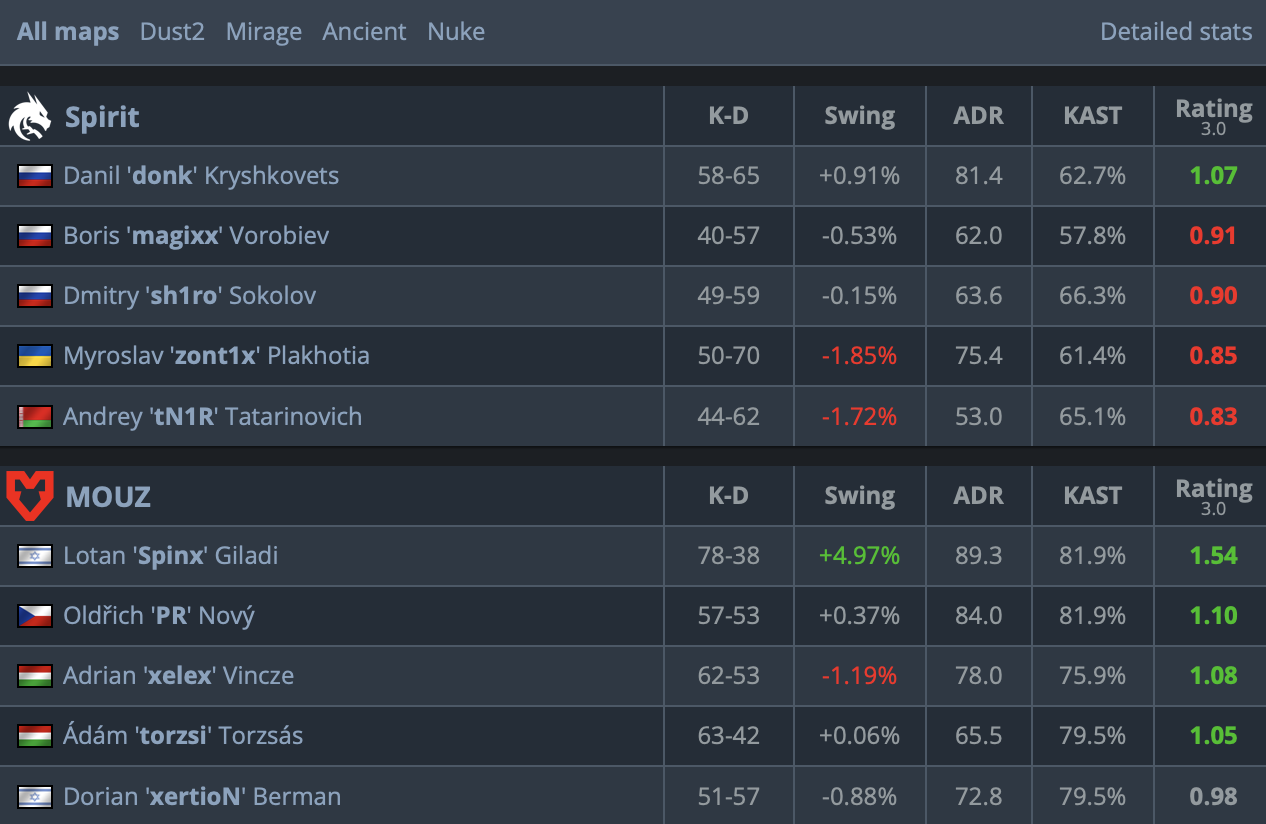Screen dimensions: 1266x824
Task: Open the Detailed stats link
Action: 1176,31
